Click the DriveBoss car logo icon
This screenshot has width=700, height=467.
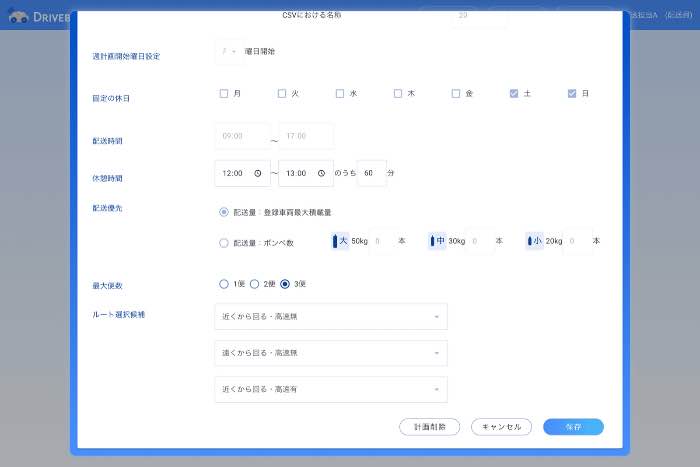click(18, 17)
